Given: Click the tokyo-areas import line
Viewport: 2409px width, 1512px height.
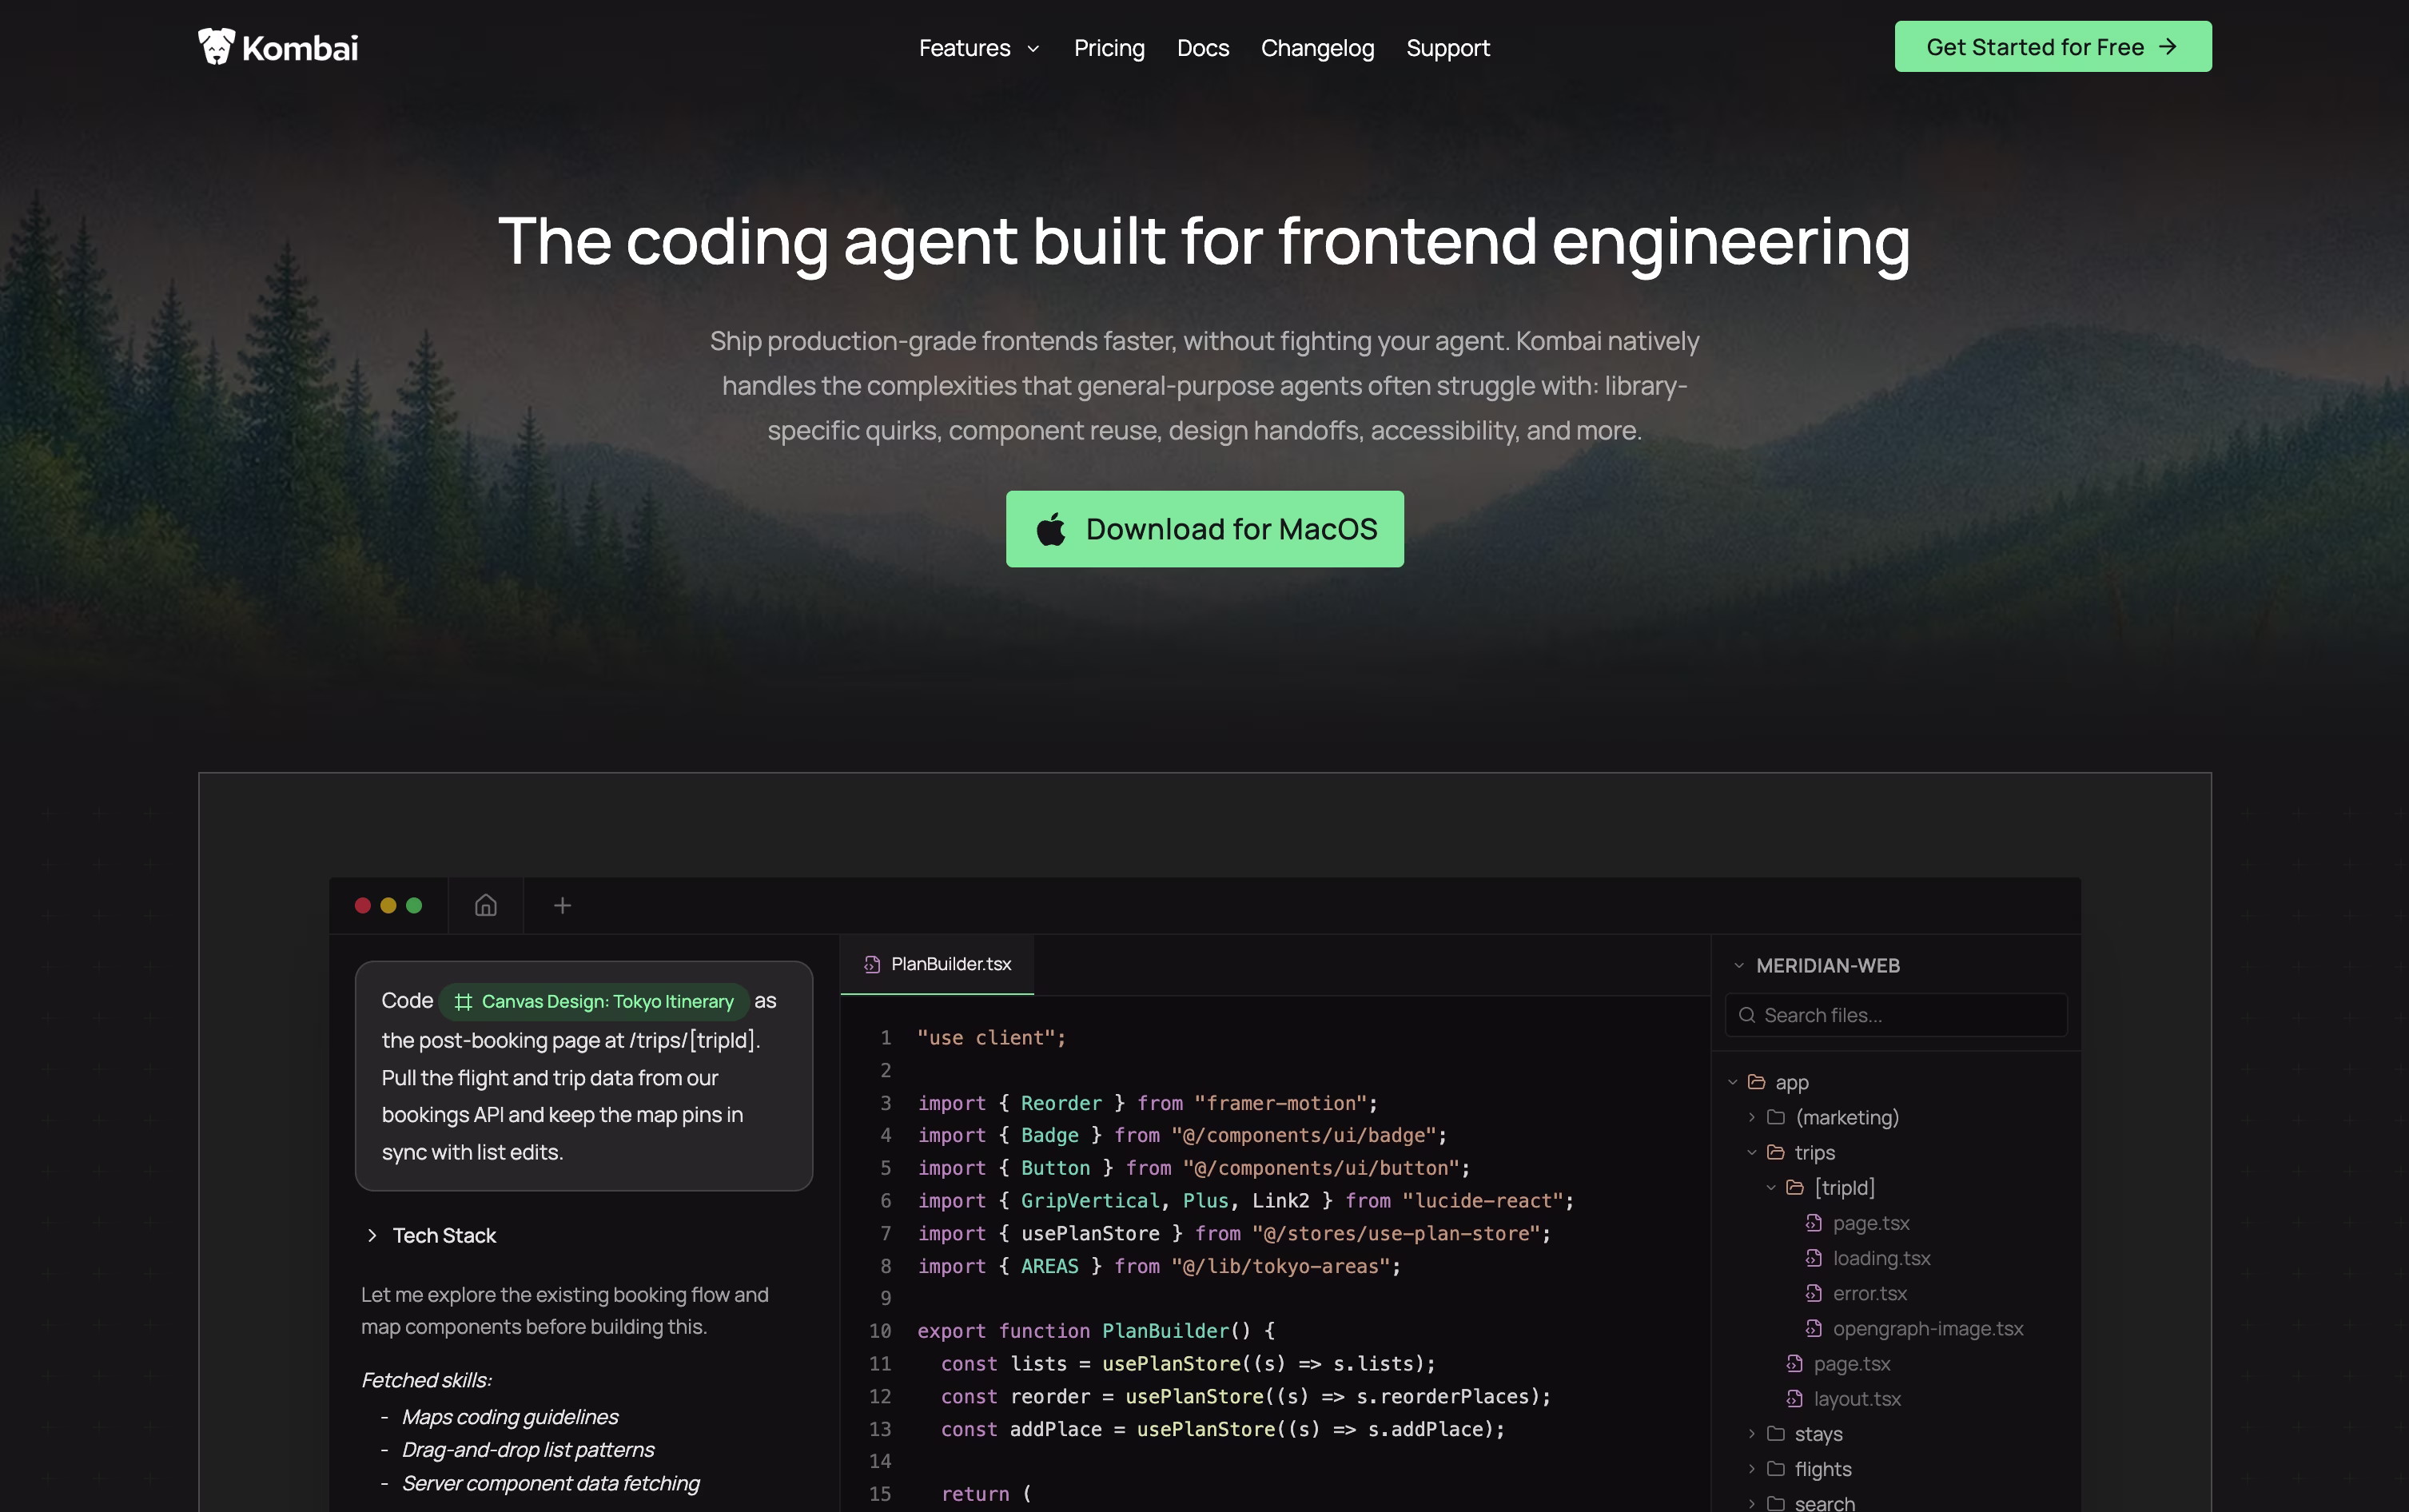Looking at the screenshot, I should [1159, 1266].
